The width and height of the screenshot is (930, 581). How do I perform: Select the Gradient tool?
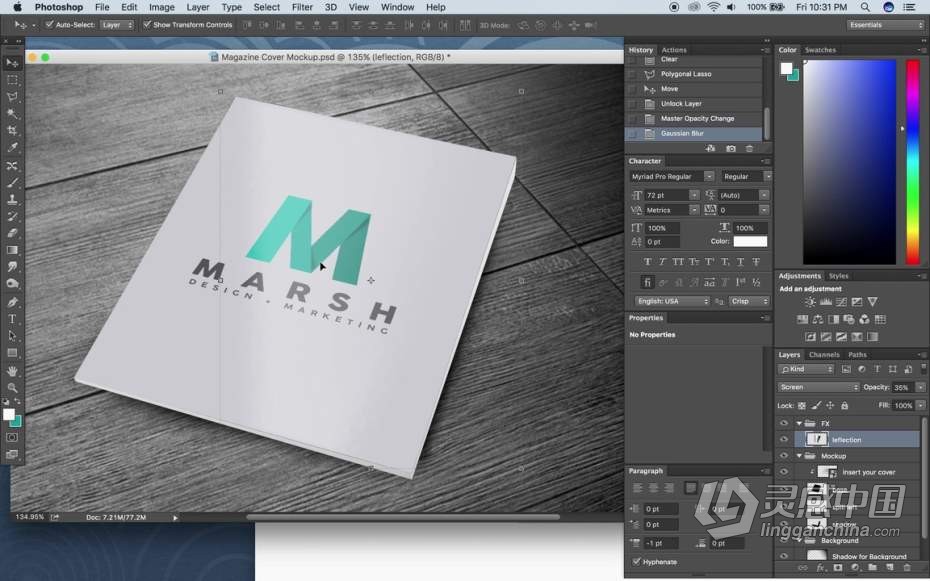(12, 250)
